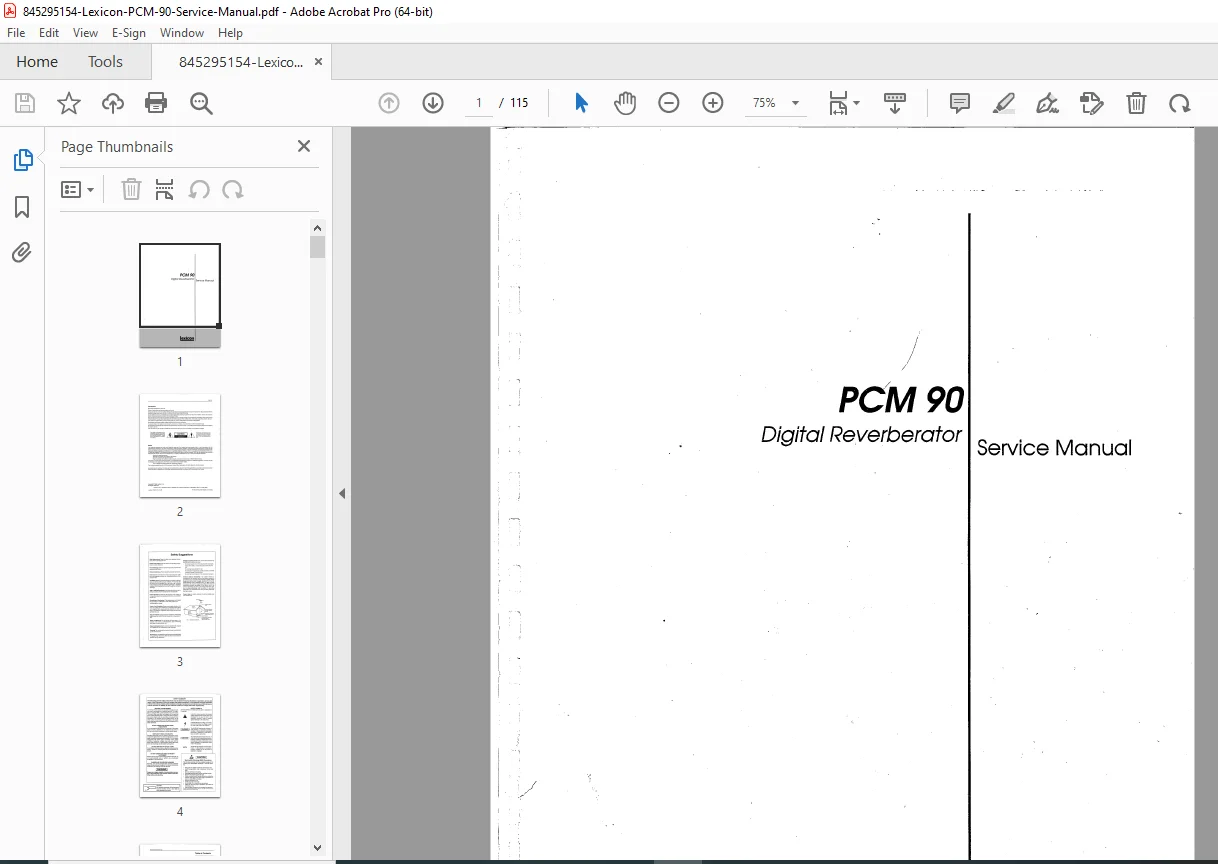Open Page Thumbnails sidebar icon
This screenshot has width=1218, height=864.
tap(22, 160)
